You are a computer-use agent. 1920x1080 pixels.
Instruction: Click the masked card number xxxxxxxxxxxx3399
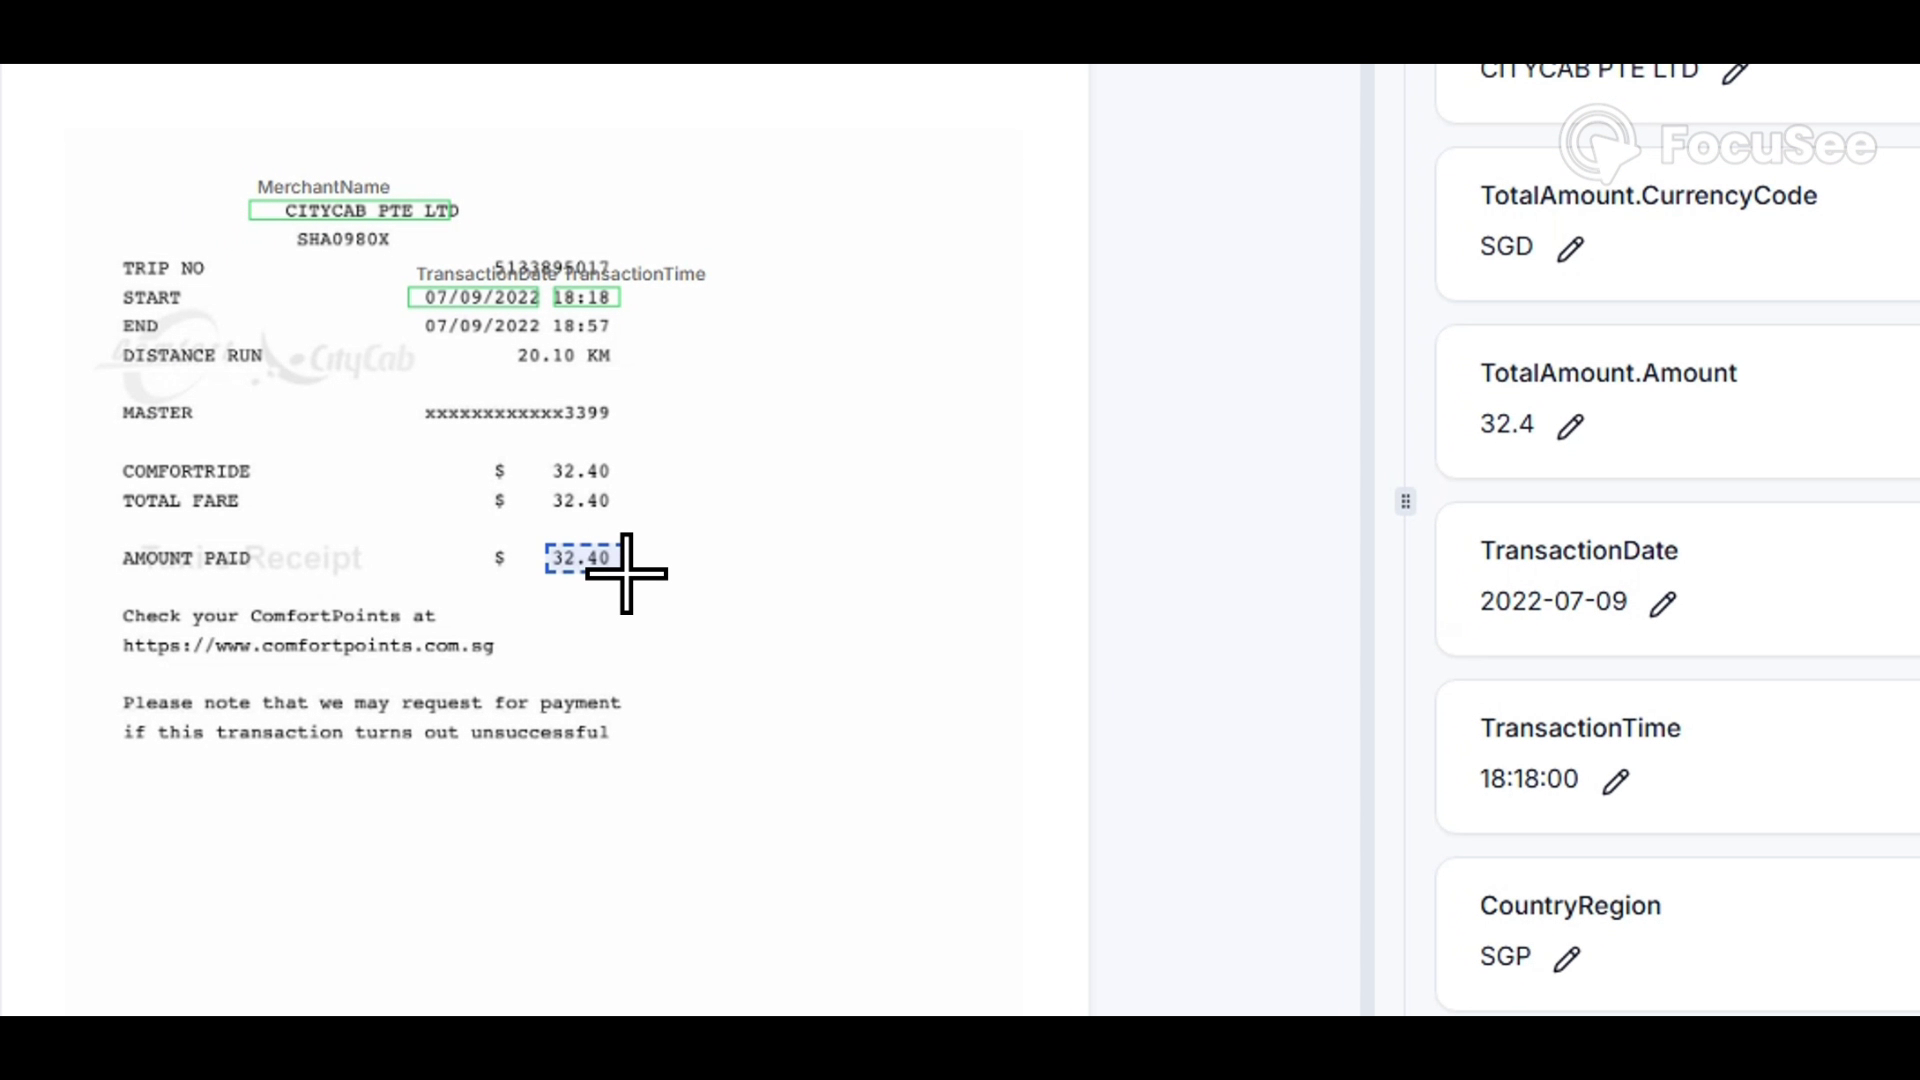[x=517, y=413]
